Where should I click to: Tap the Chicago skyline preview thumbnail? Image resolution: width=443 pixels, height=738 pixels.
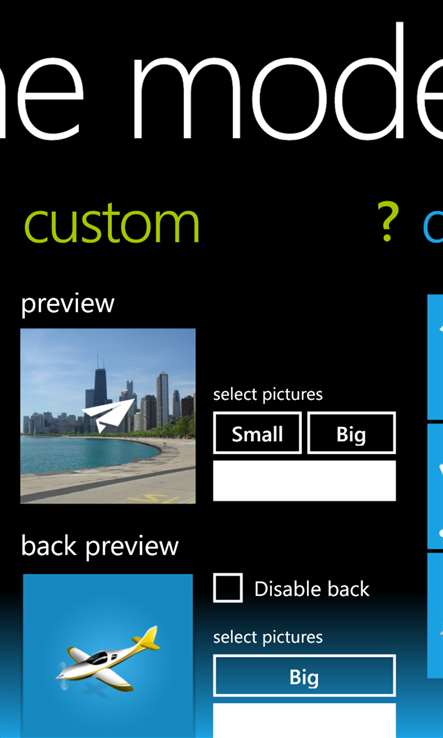[x=108, y=416]
